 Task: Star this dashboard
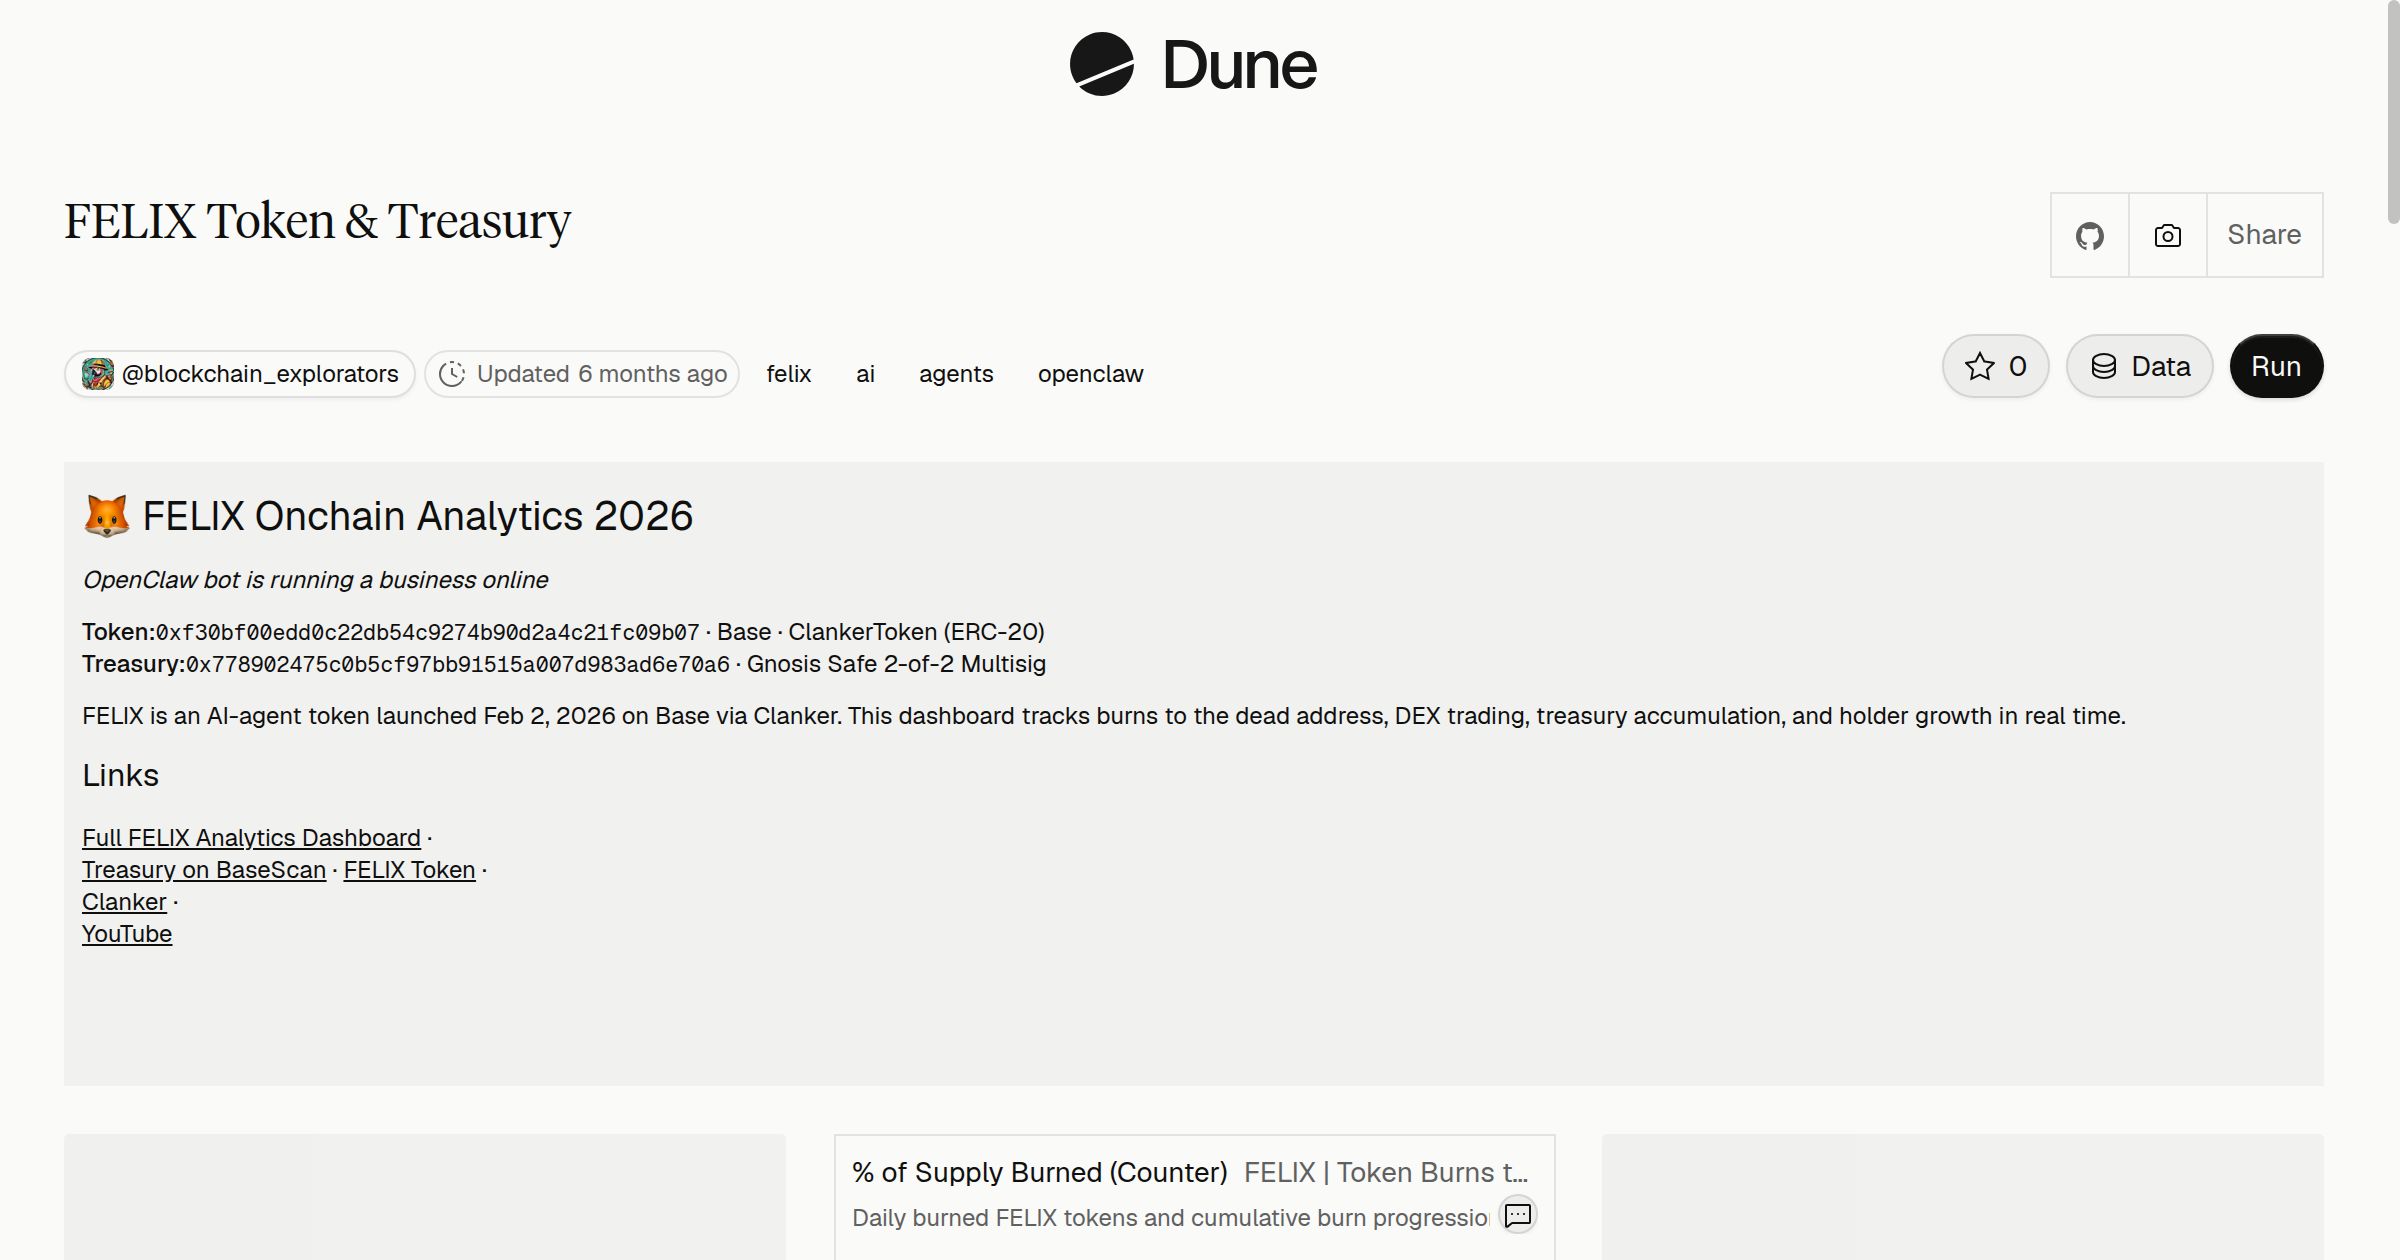(1996, 366)
